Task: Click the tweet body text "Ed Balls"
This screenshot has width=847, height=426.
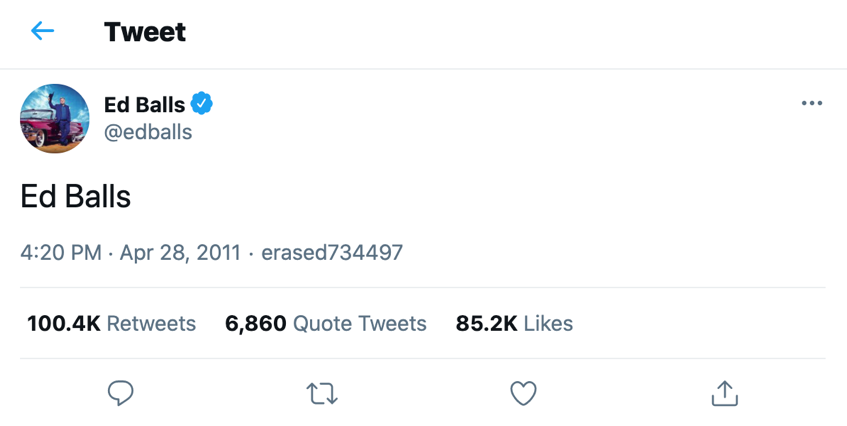Action: [x=76, y=196]
